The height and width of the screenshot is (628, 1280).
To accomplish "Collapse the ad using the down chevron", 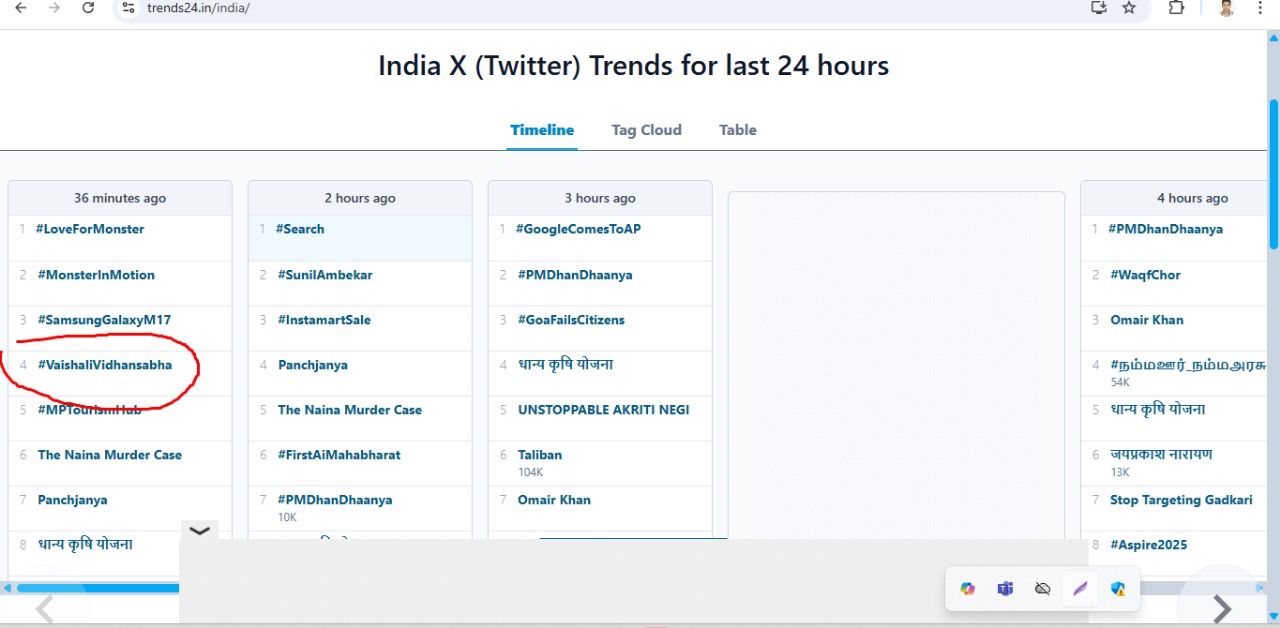I will pos(200,531).
